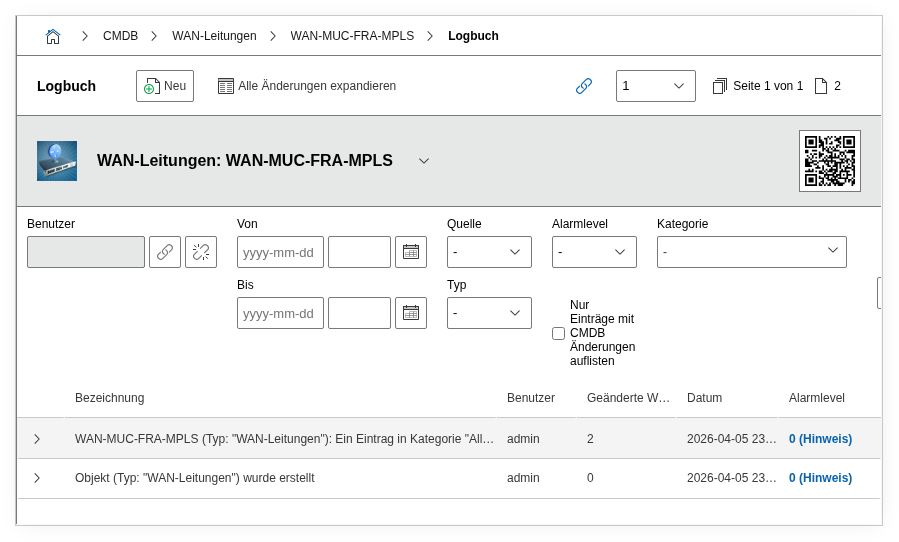The width and height of the screenshot is (899, 542).
Task: Click the attach user link icon
Action: click(x=165, y=252)
